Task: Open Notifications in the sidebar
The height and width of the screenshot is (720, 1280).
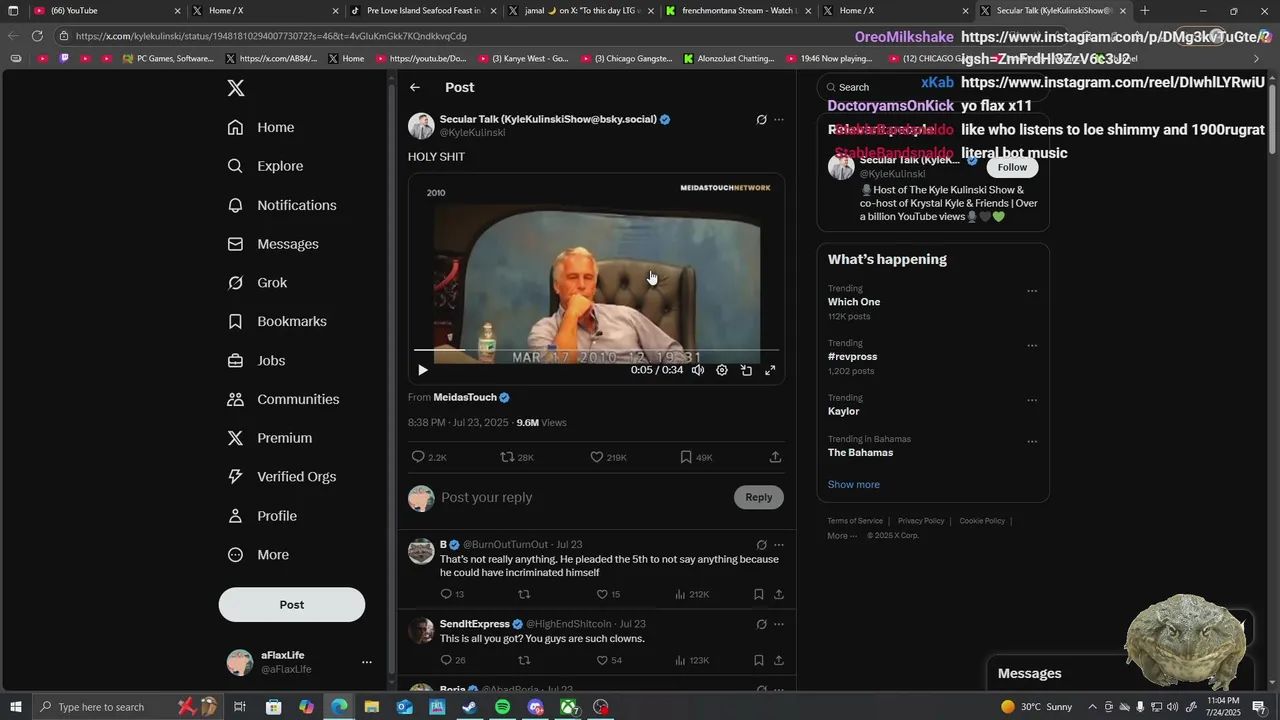Action: (282, 205)
